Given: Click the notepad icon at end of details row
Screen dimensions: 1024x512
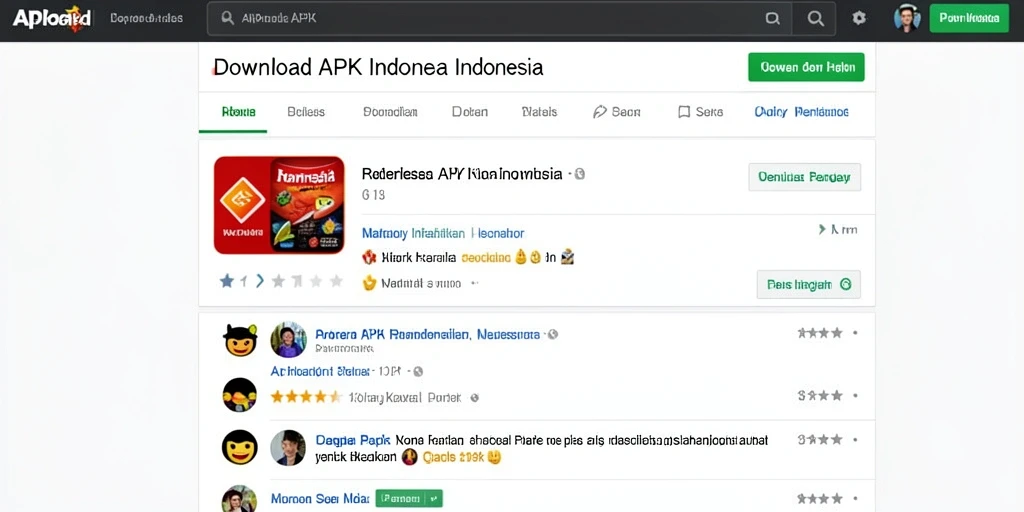Looking at the screenshot, I should click(567, 257).
